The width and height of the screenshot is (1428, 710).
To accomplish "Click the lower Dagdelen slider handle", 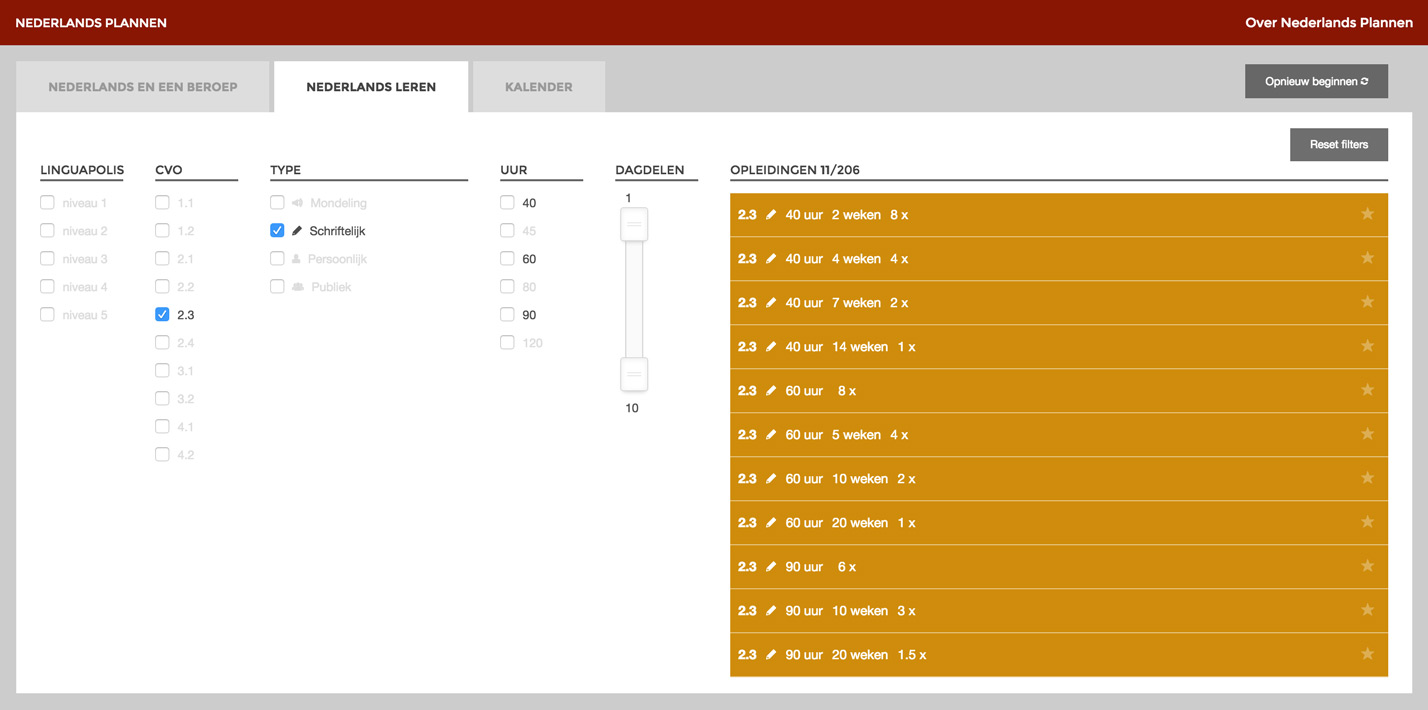I will pyautogui.click(x=634, y=374).
